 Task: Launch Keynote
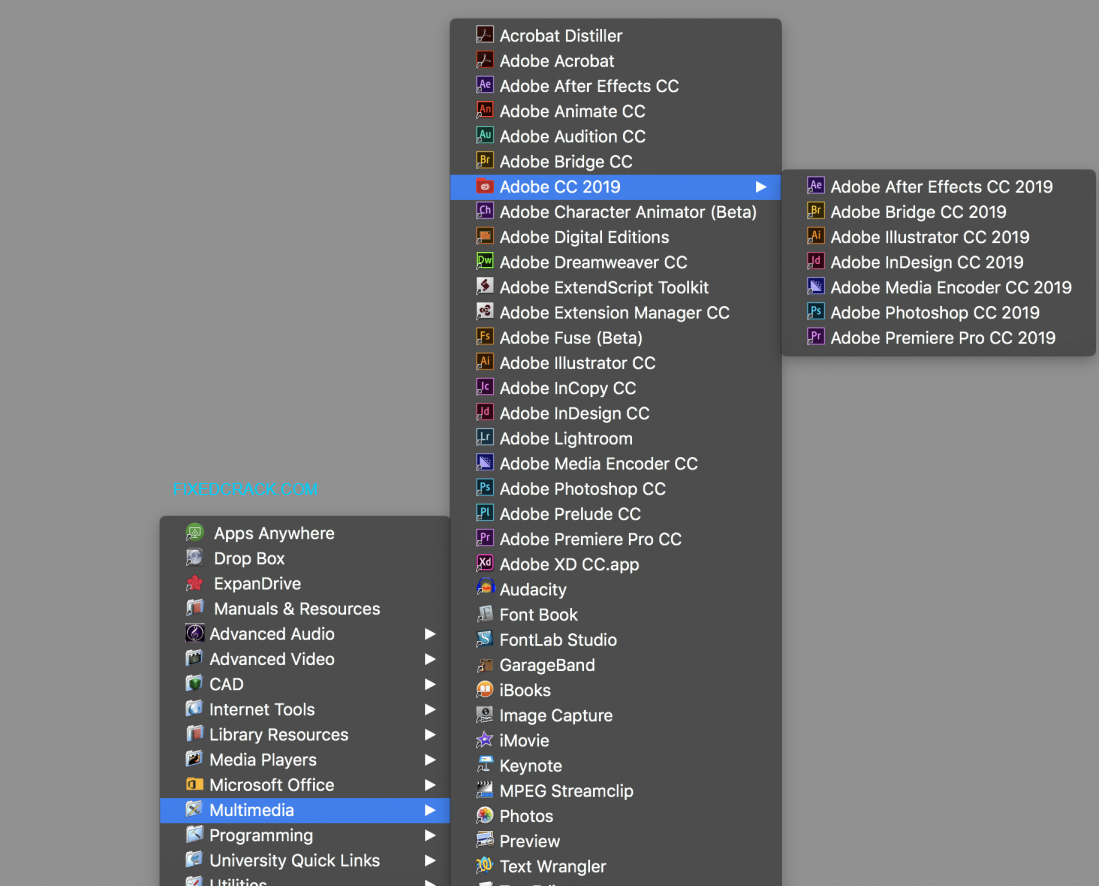pos(615,766)
